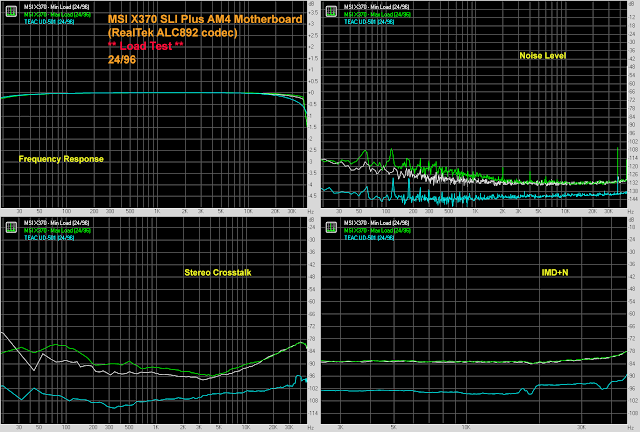Screen dimensions: 640x432
Task: Click the 'Frequency Response' yellow label
Action: tap(61, 159)
